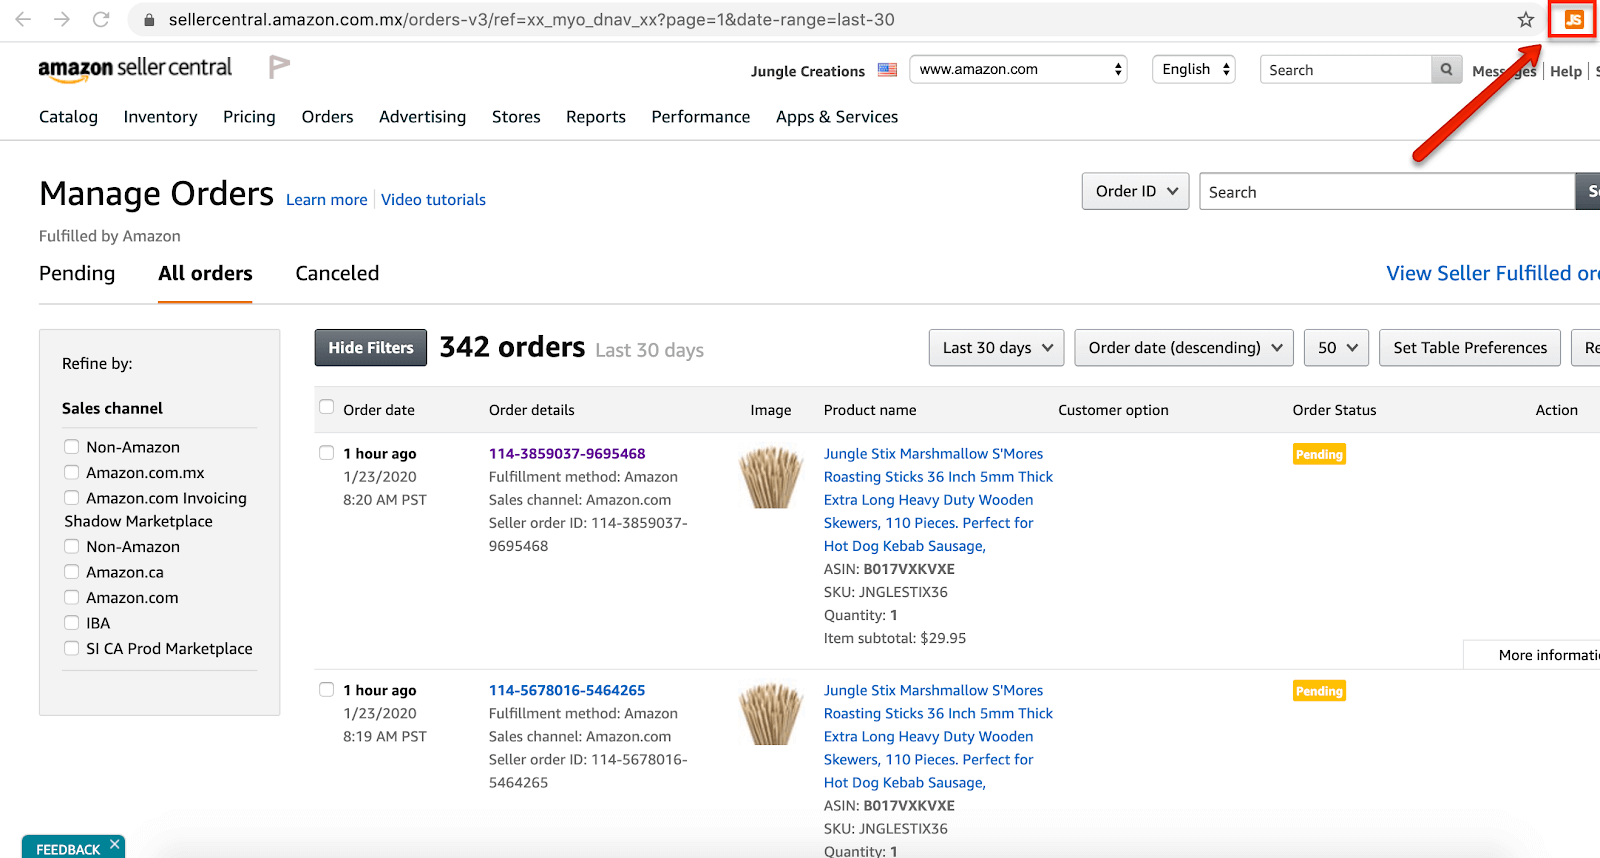Go back to previous page
The height and width of the screenshot is (858, 1600).
coord(23,19)
